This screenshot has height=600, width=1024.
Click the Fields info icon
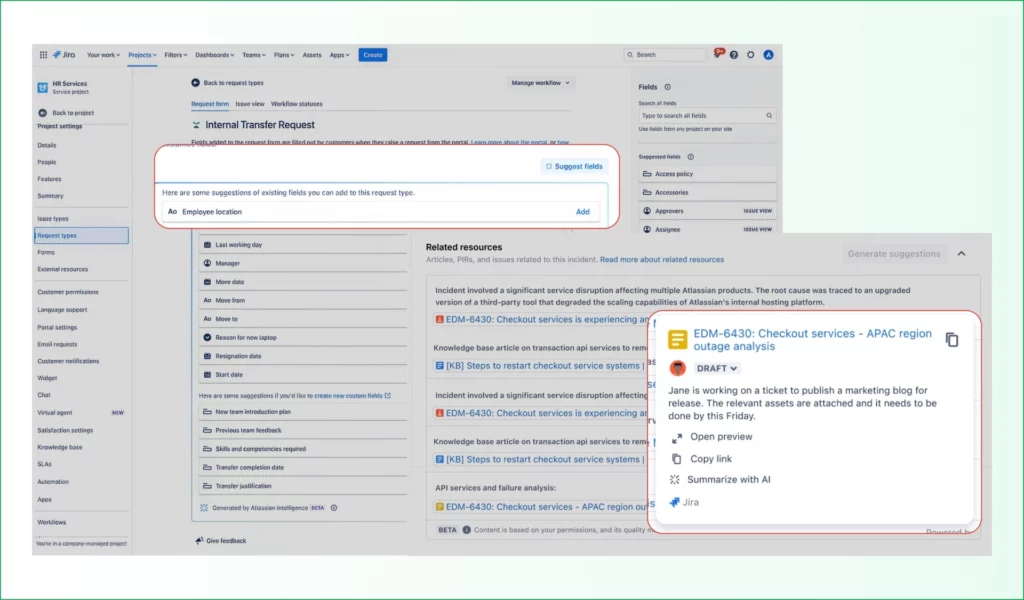[667, 87]
